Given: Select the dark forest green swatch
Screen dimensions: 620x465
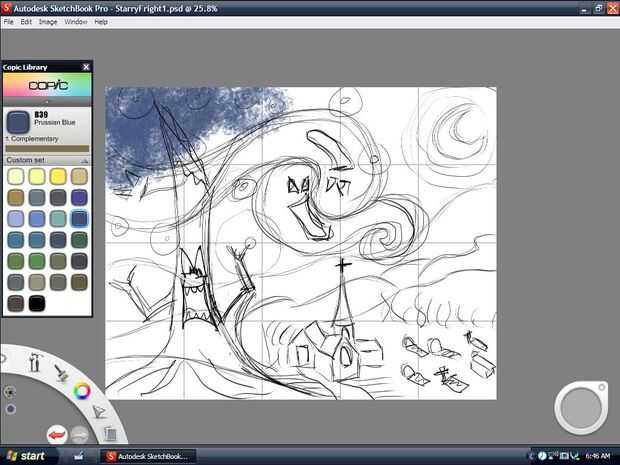Looking at the screenshot, I should click(x=79, y=240).
